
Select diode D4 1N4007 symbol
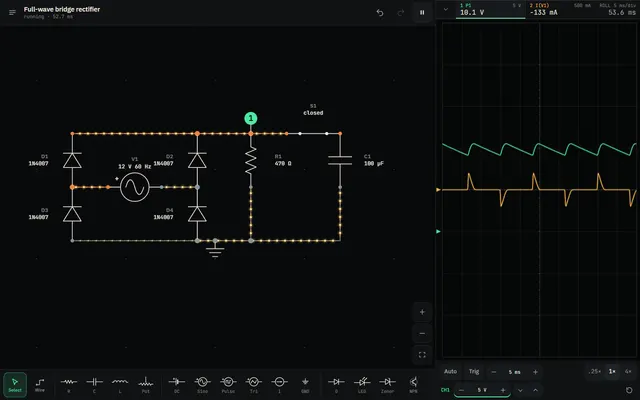pos(197,214)
